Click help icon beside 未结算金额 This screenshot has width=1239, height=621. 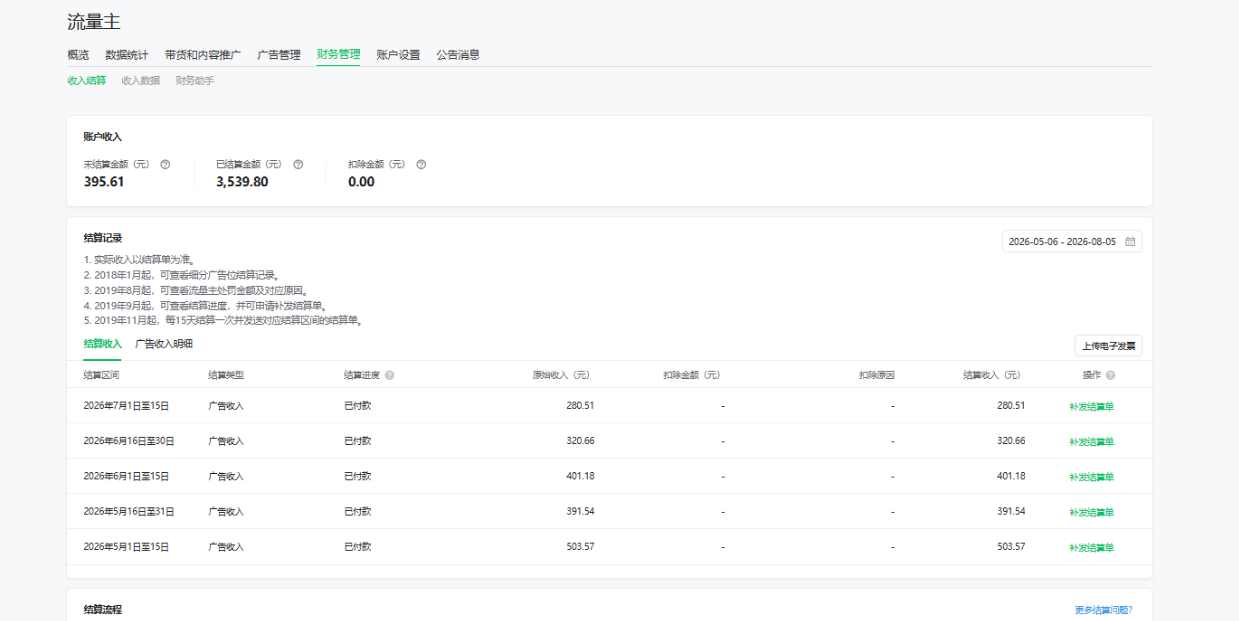tap(165, 164)
